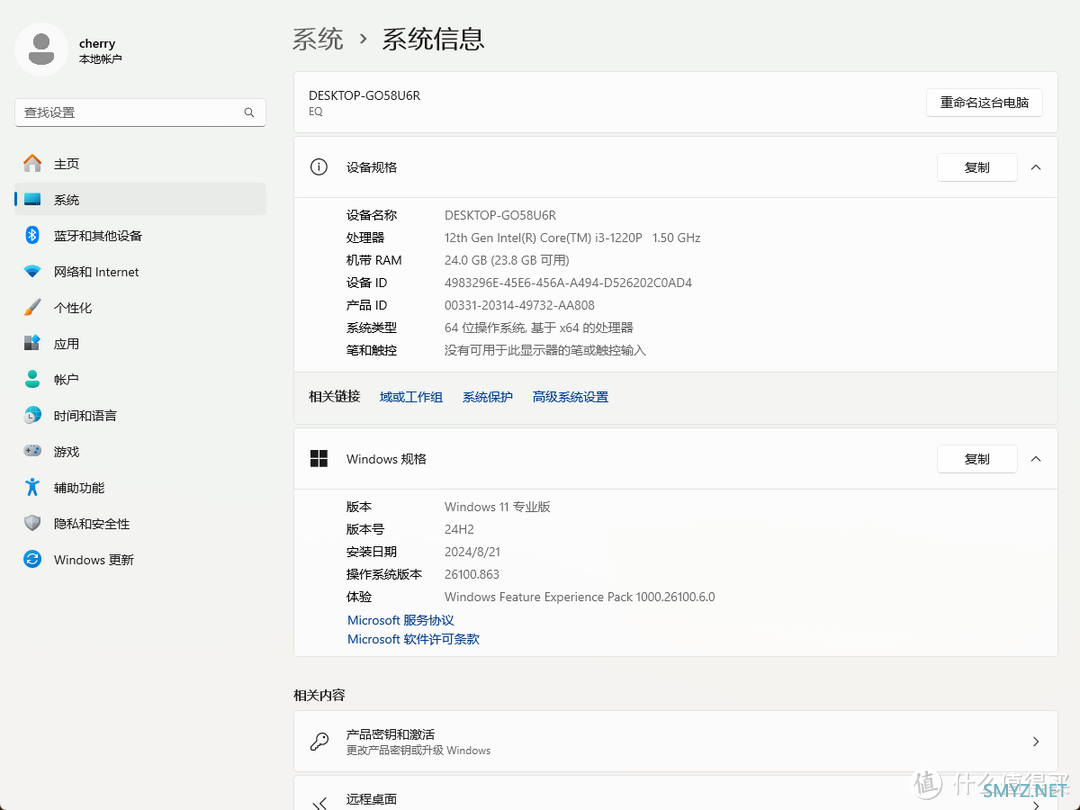Image resolution: width=1080 pixels, height=810 pixels.
Task: Click the 安装日期 value 2024/8/21
Action: (x=472, y=552)
